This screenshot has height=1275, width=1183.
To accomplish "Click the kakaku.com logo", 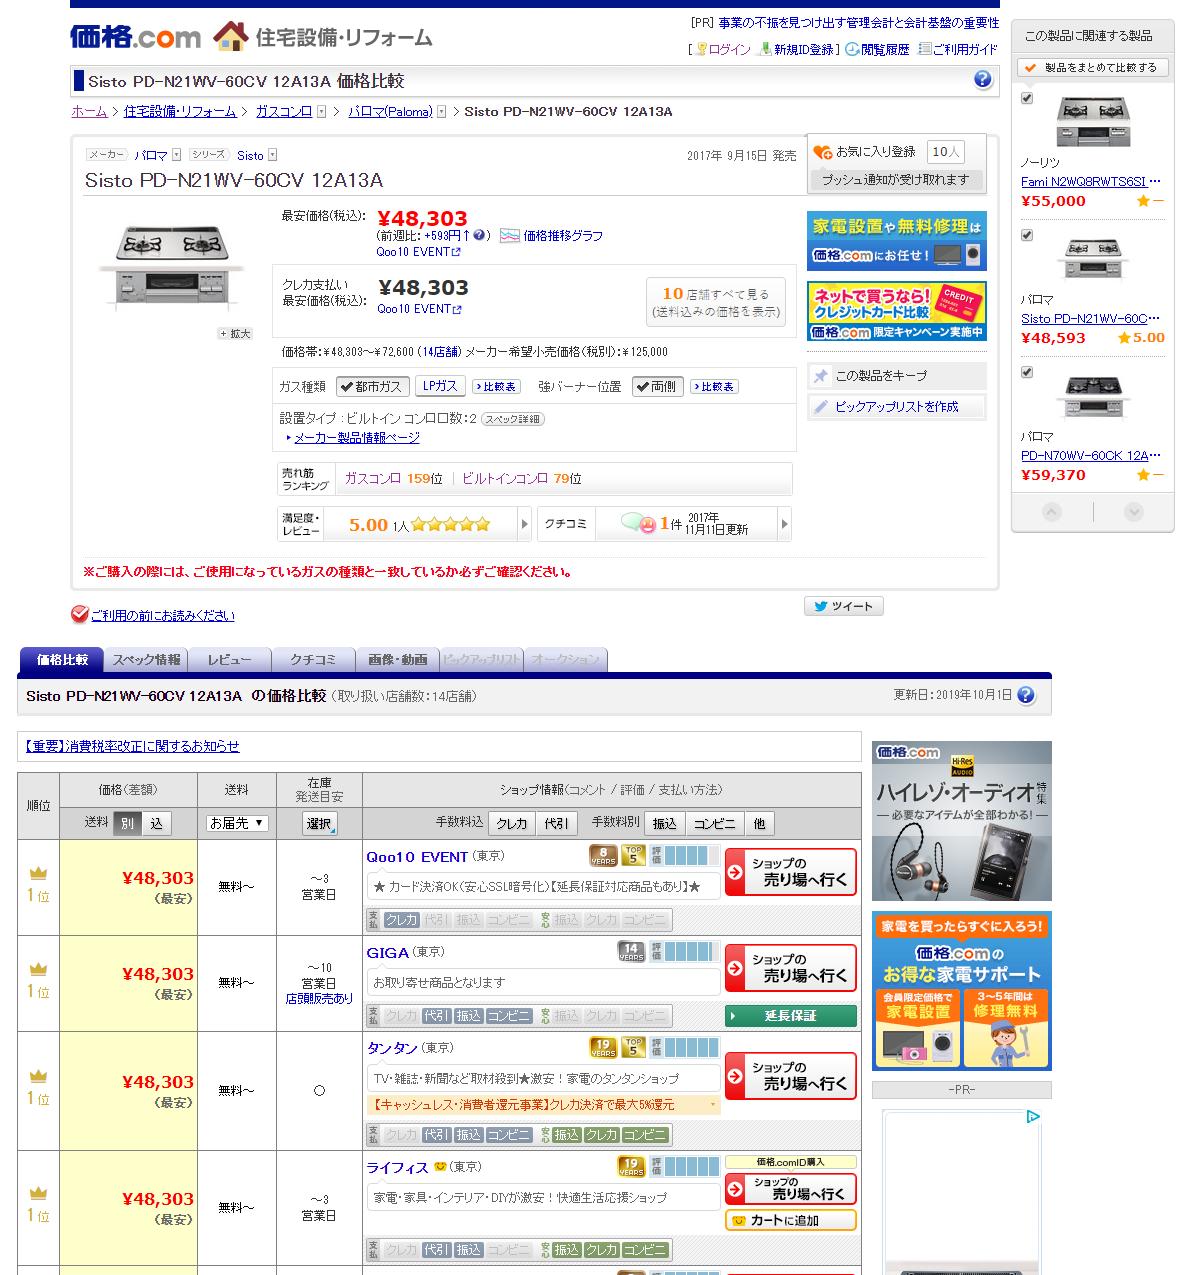I will click(135, 37).
